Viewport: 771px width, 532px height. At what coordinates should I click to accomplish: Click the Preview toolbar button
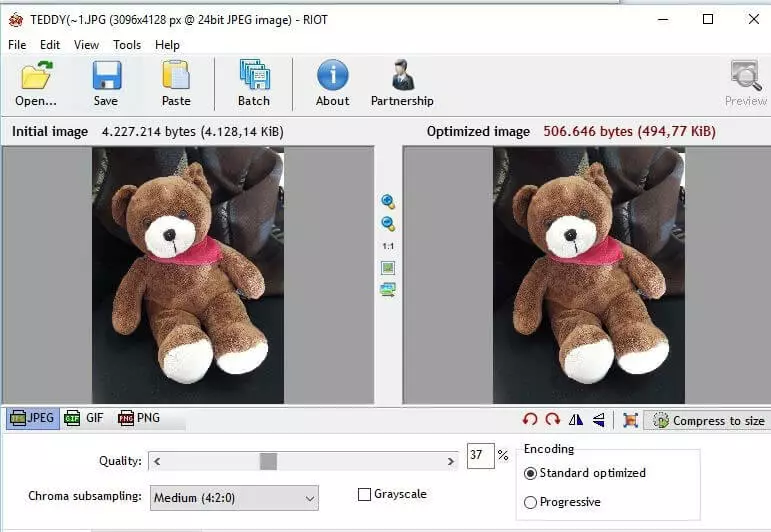[745, 84]
